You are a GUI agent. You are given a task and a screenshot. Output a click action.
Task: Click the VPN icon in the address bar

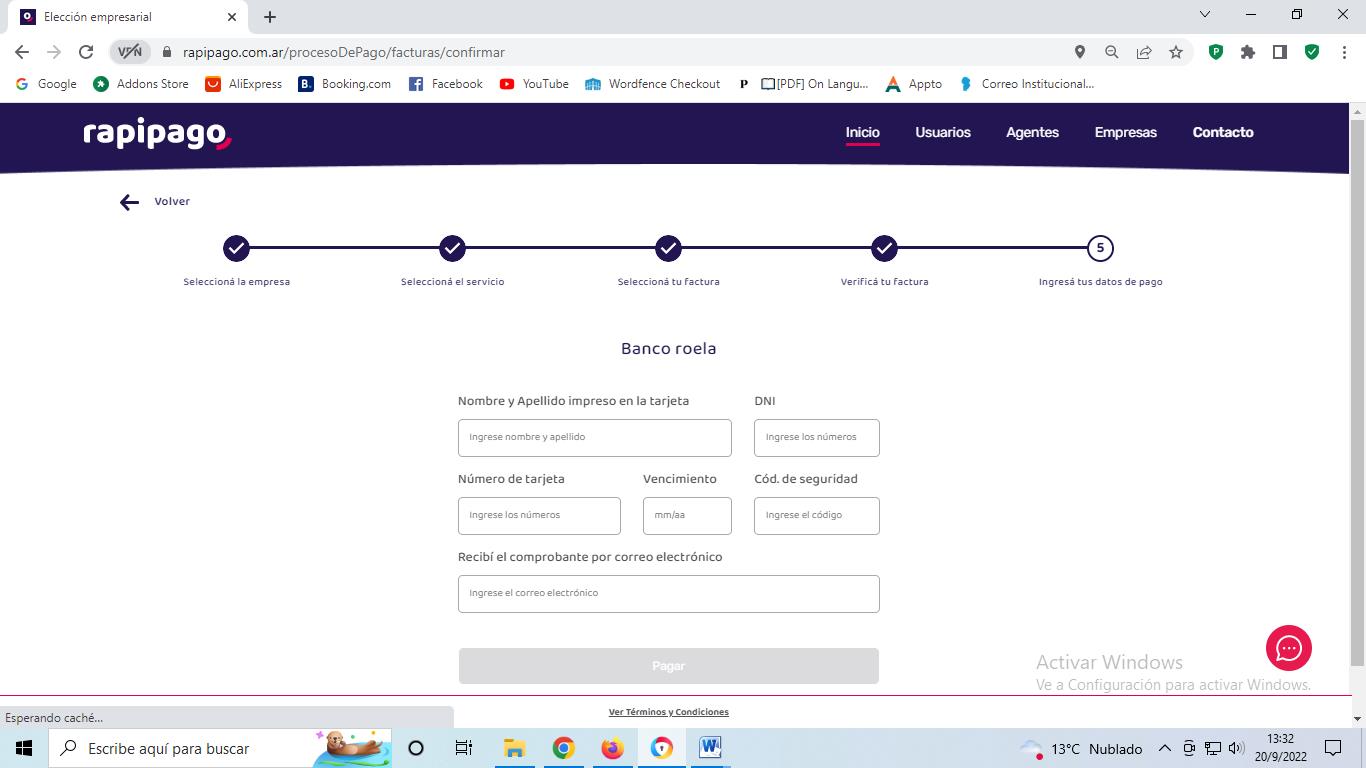pyautogui.click(x=130, y=52)
